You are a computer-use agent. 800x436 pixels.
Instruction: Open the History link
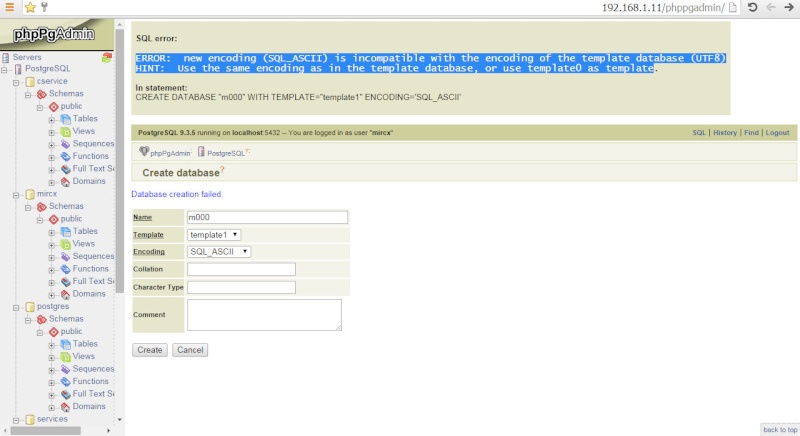pyautogui.click(x=724, y=133)
